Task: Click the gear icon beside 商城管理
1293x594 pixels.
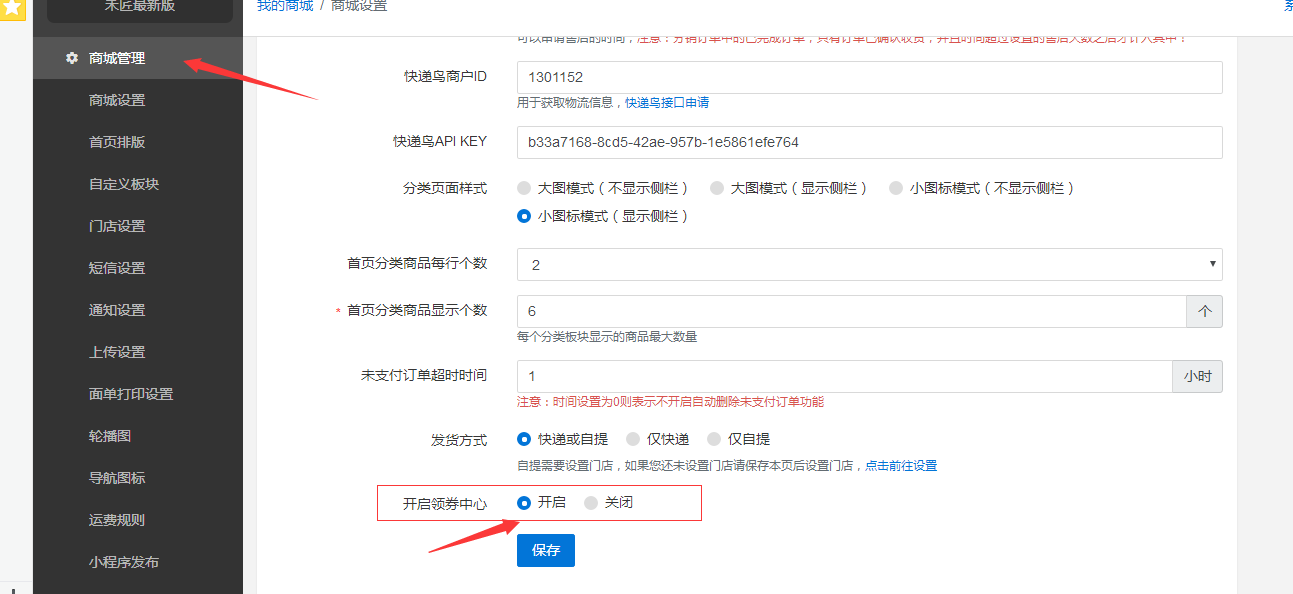Action: [x=72, y=58]
